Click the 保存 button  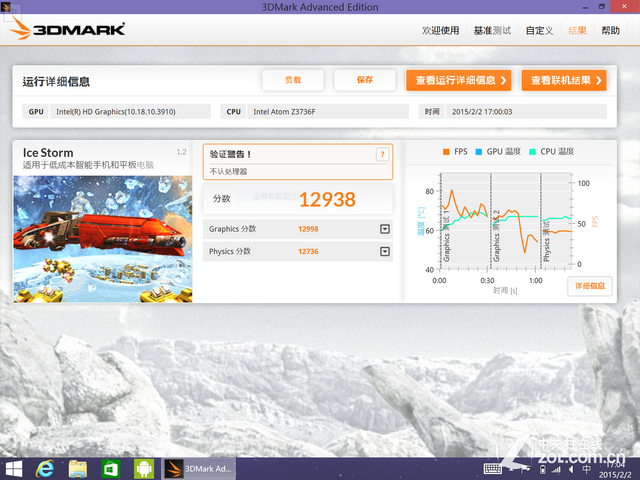364,80
